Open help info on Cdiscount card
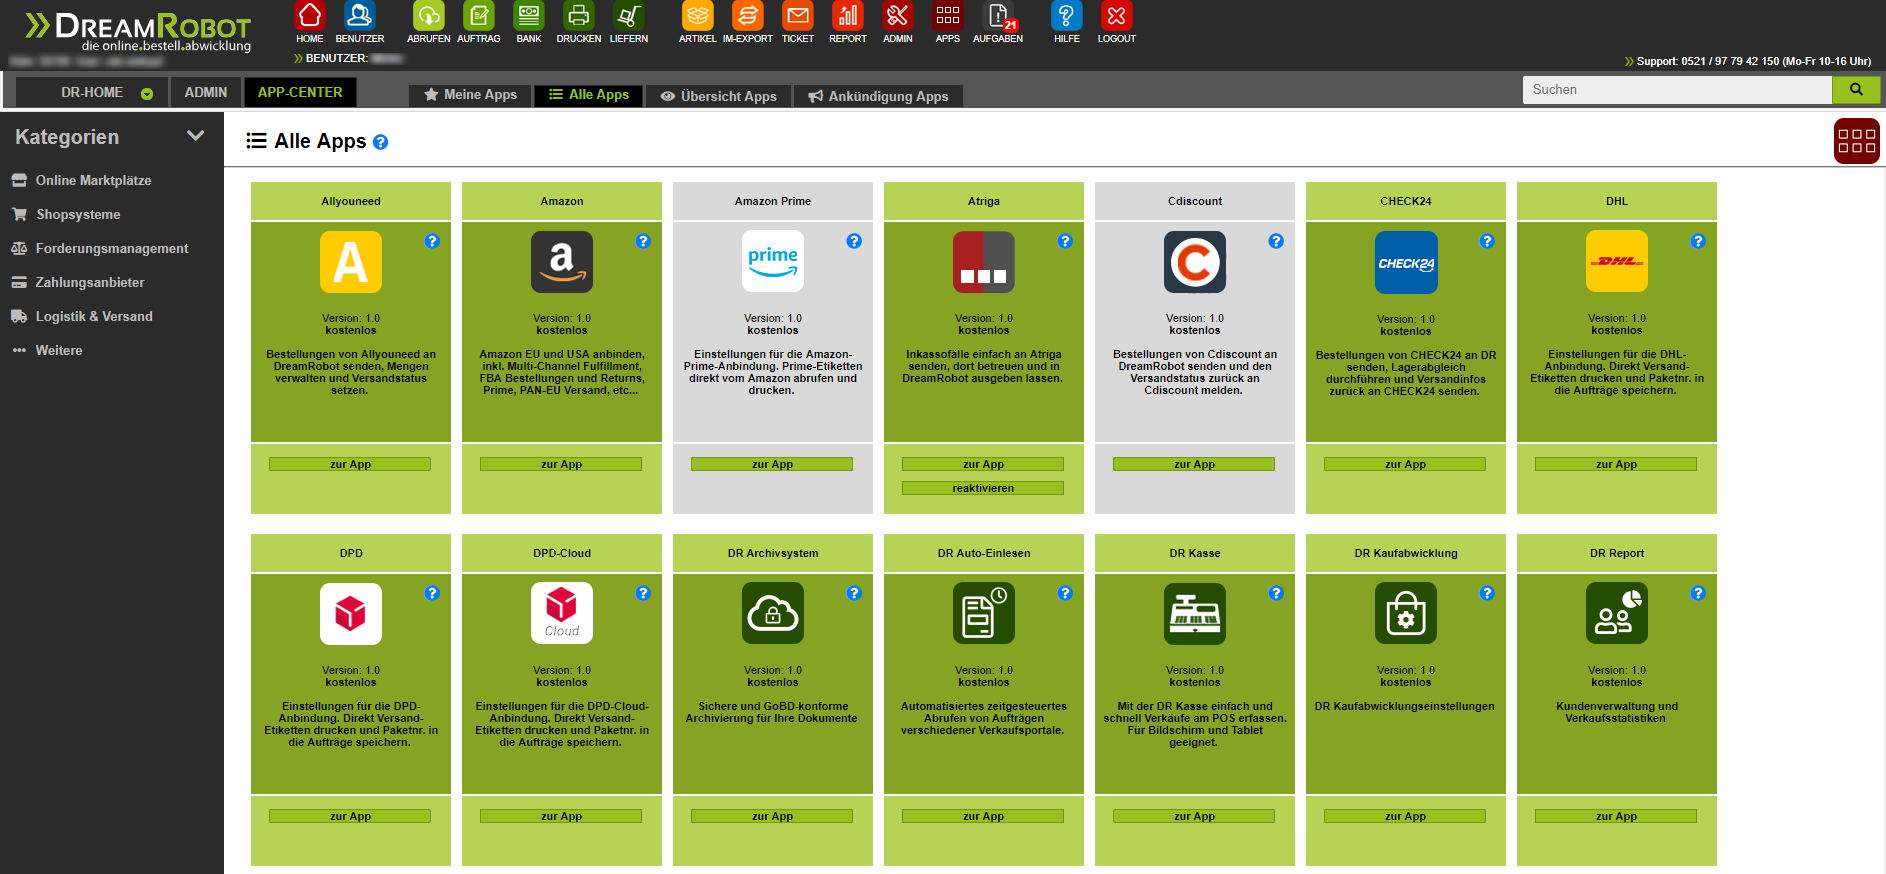 pos(1276,241)
